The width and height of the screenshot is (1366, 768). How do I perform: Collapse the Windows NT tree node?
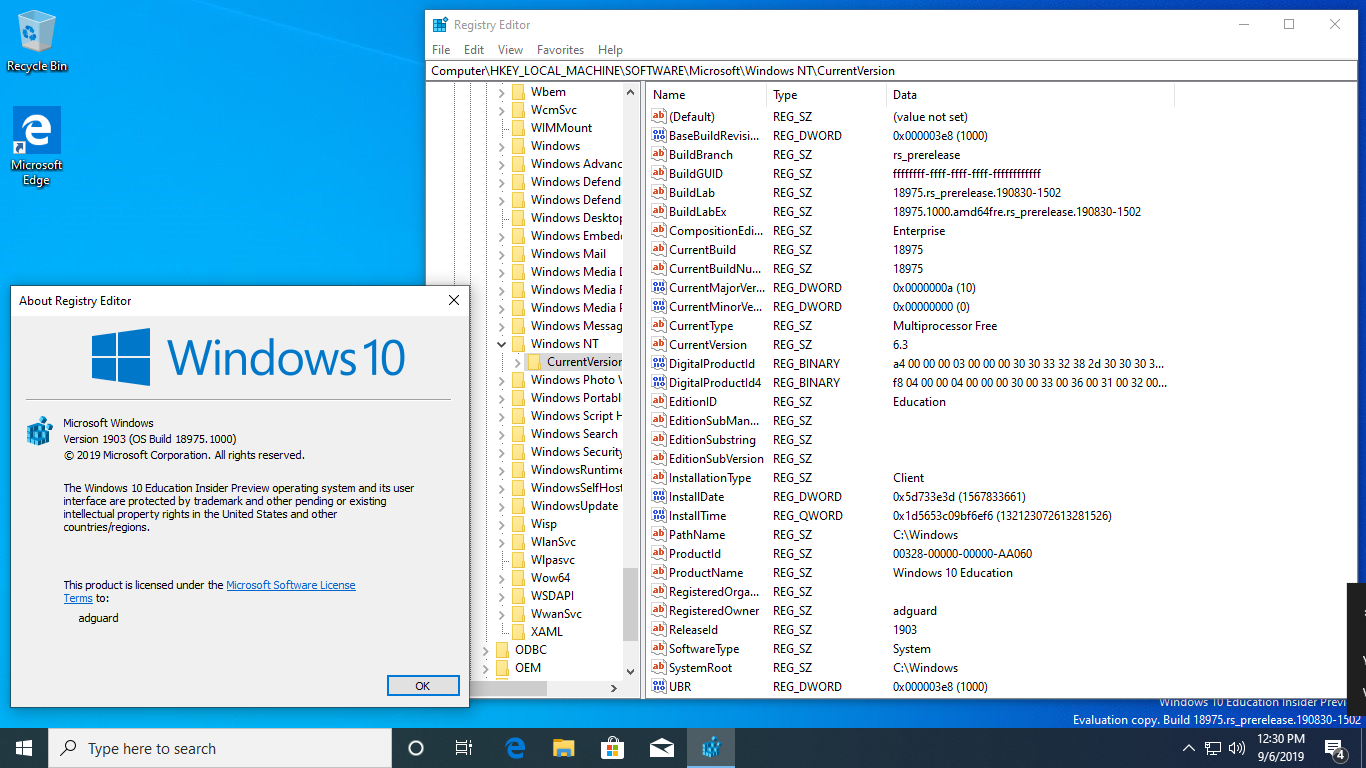(501, 343)
